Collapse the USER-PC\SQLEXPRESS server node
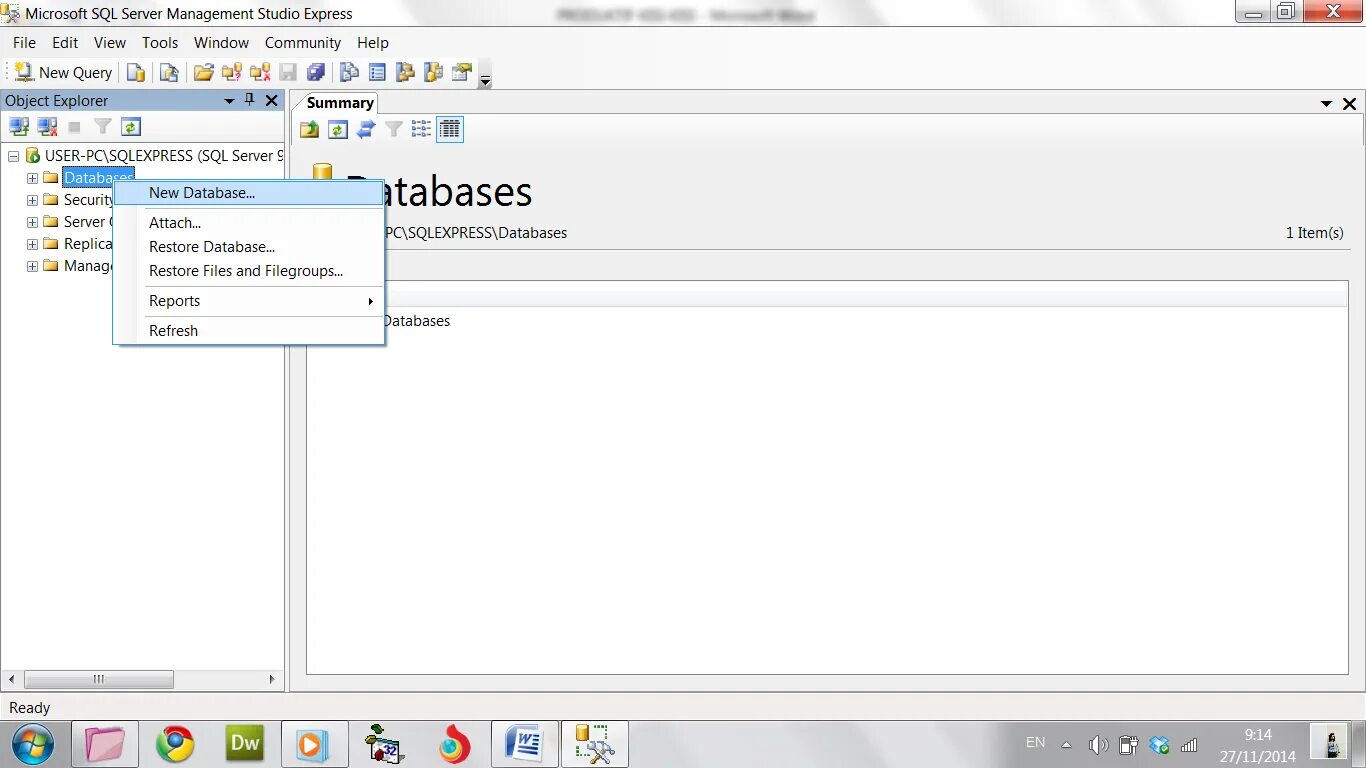This screenshot has width=1366, height=768. coord(13,156)
